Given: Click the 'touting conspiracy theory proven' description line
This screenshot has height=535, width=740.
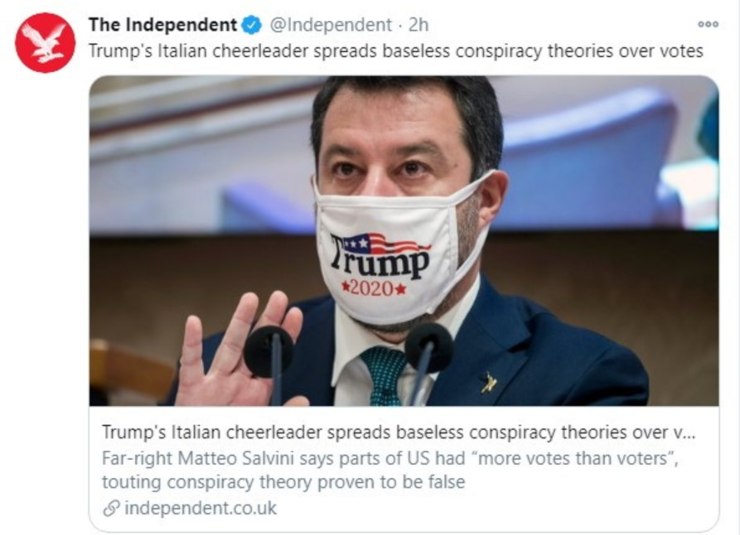Looking at the screenshot, I should pyautogui.click(x=283, y=482).
